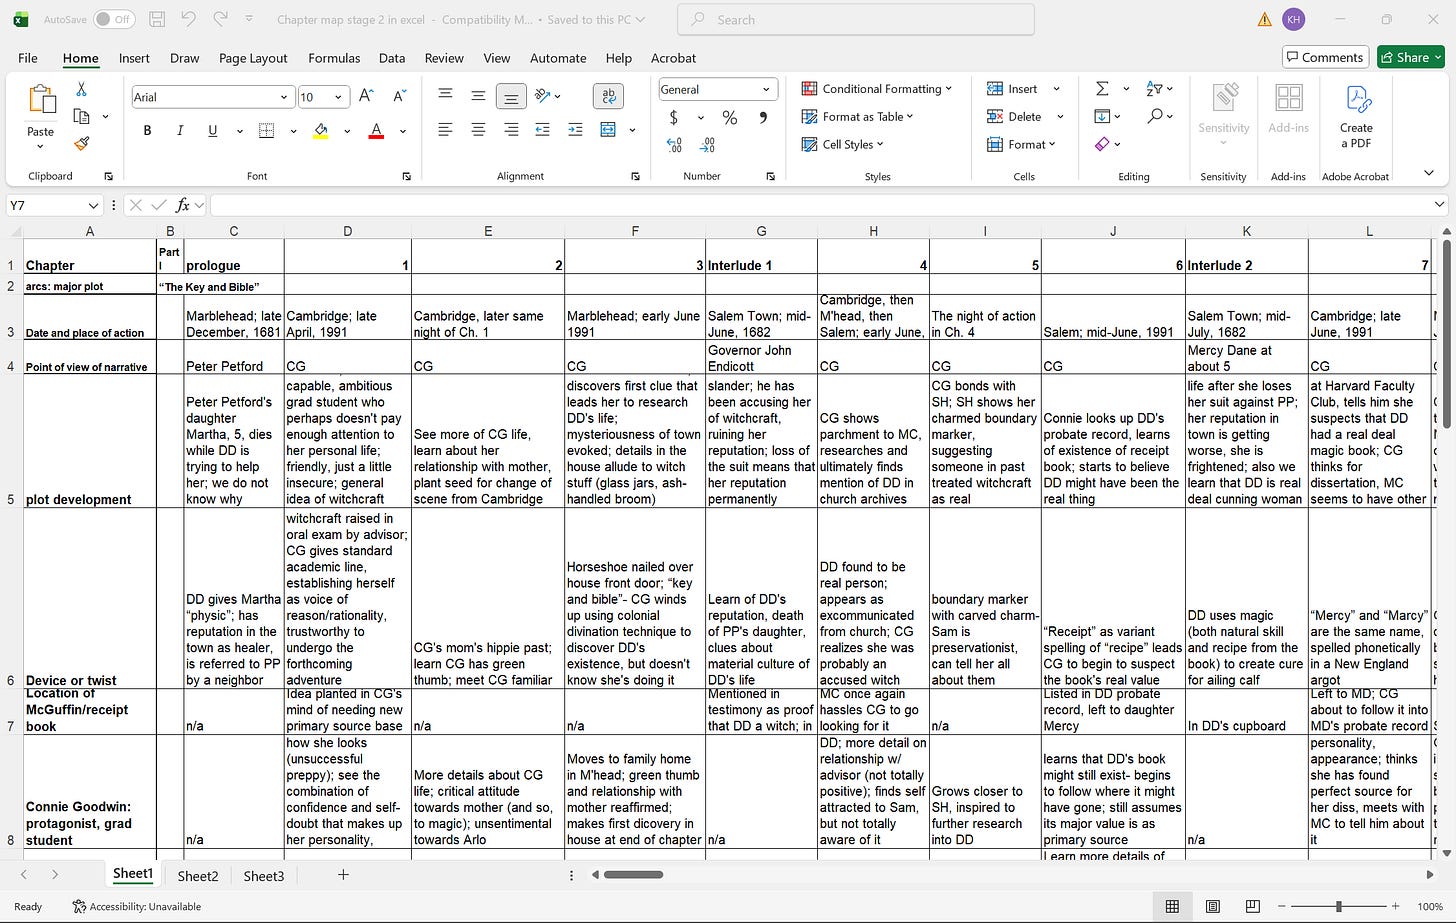Expand Format as Table menu
The height and width of the screenshot is (923, 1456).
coord(857,116)
